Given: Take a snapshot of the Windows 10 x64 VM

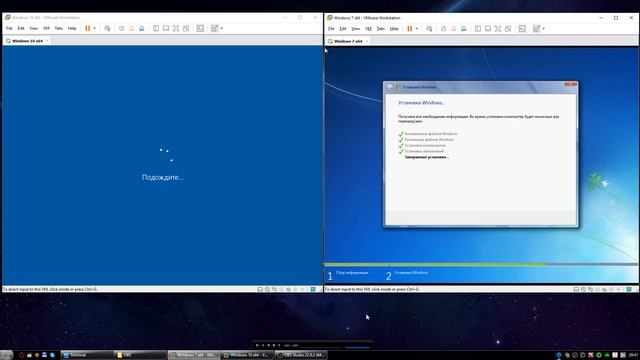Looking at the screenshot, I should pos(121,29).
